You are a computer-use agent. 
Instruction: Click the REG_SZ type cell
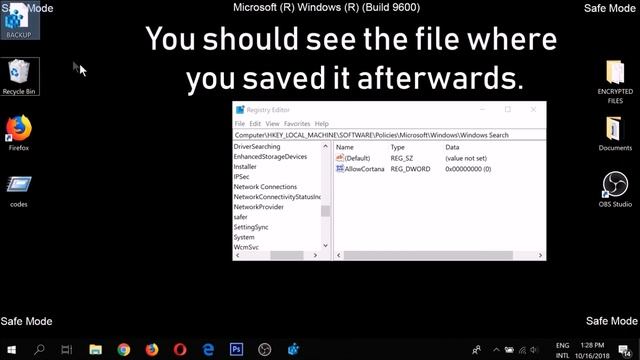402,158
